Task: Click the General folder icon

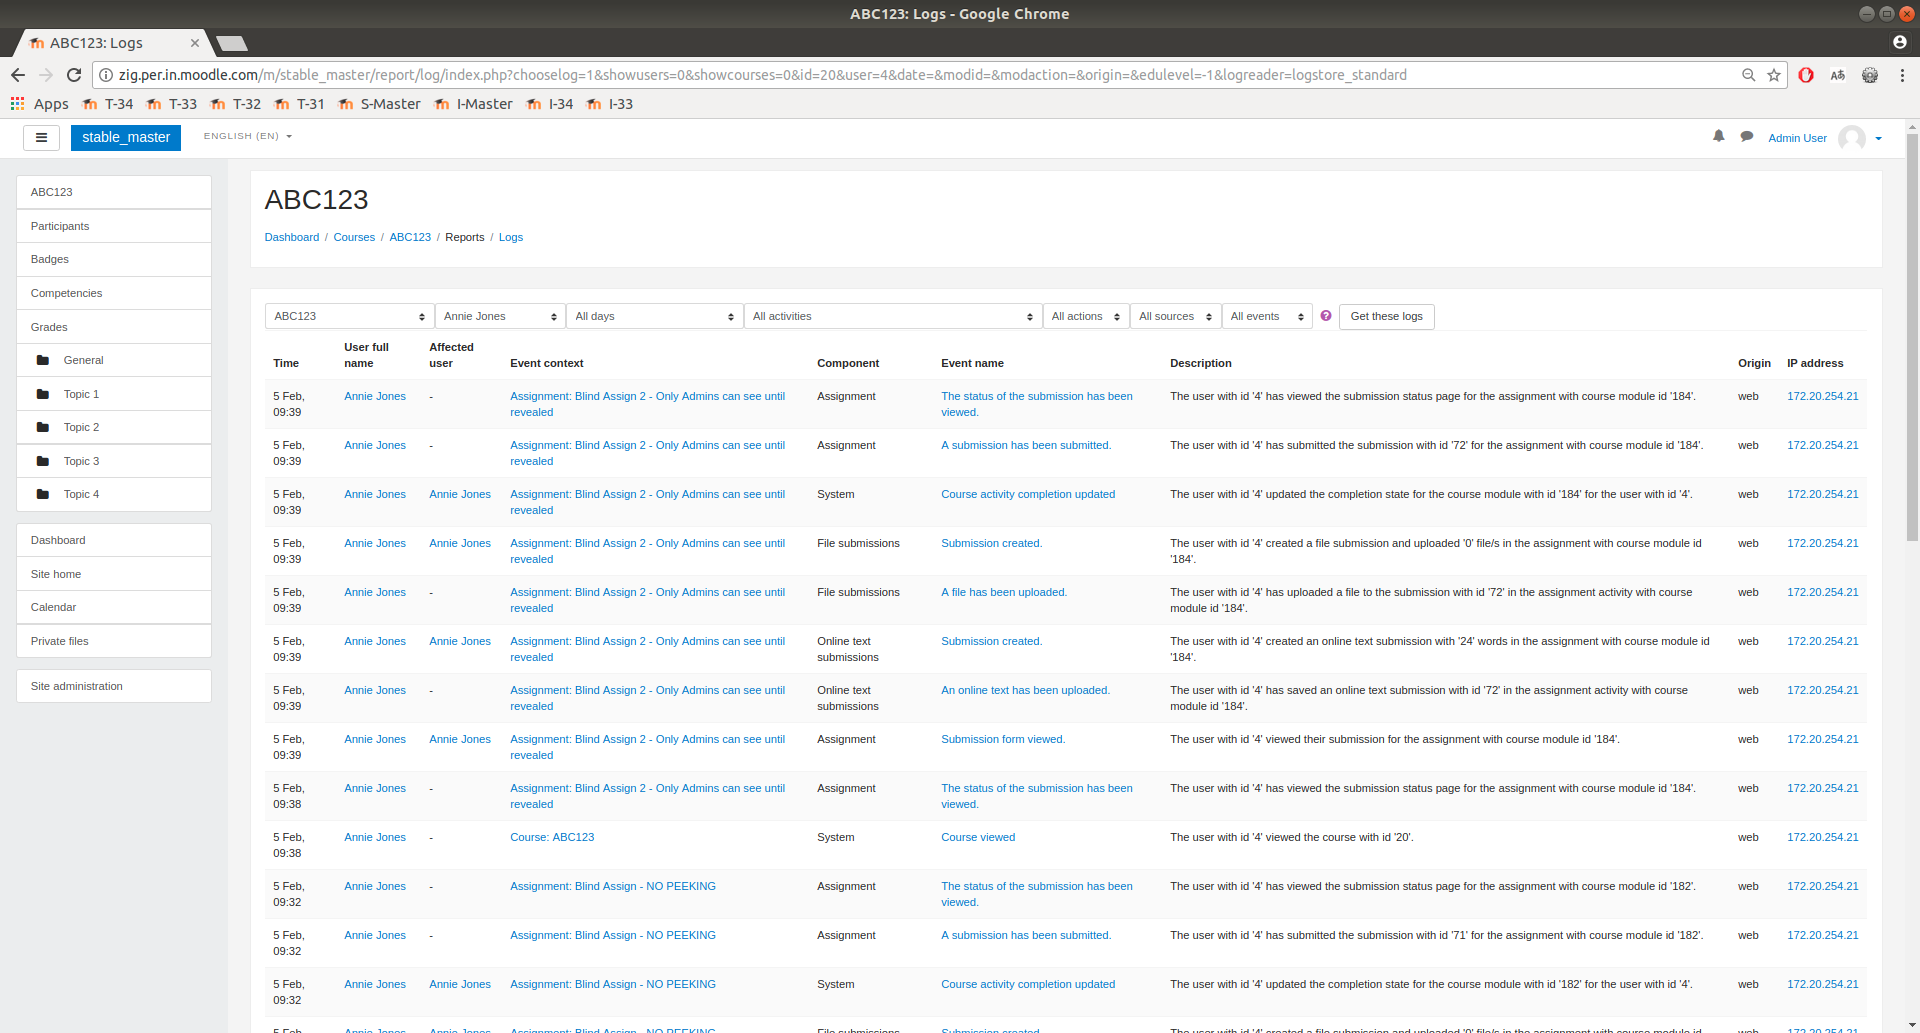Action: pyautogui.click(x=43, y=360)
